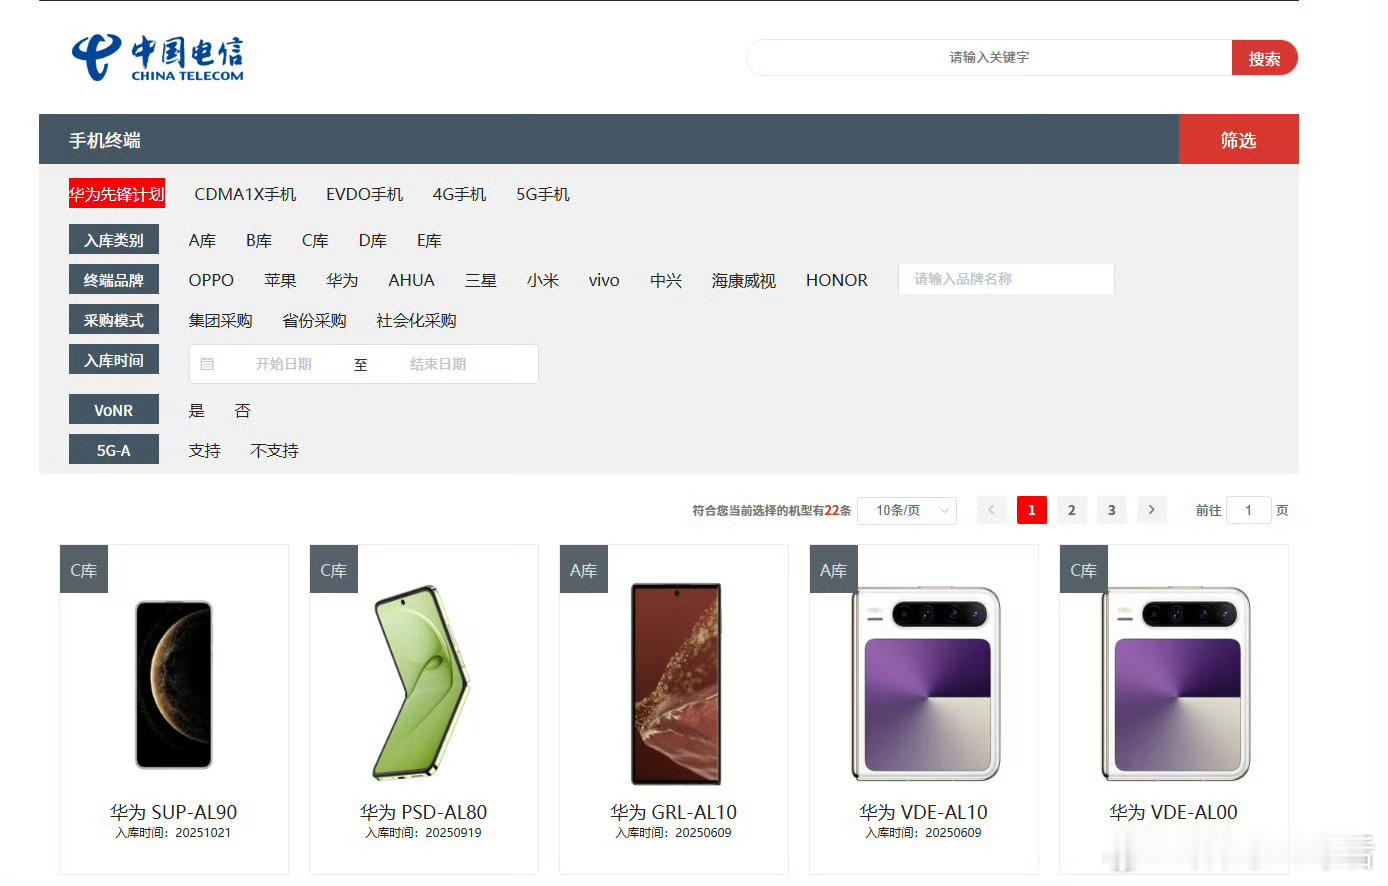The image size is (1388, 886).
Task: Filter by A库 category
Action: point(202,241)
